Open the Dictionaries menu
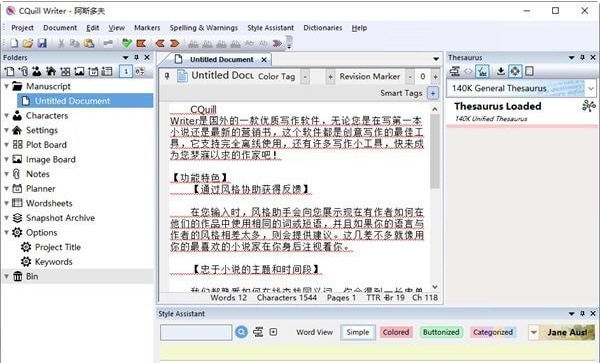The image size is (603, 363). point(323,28)
